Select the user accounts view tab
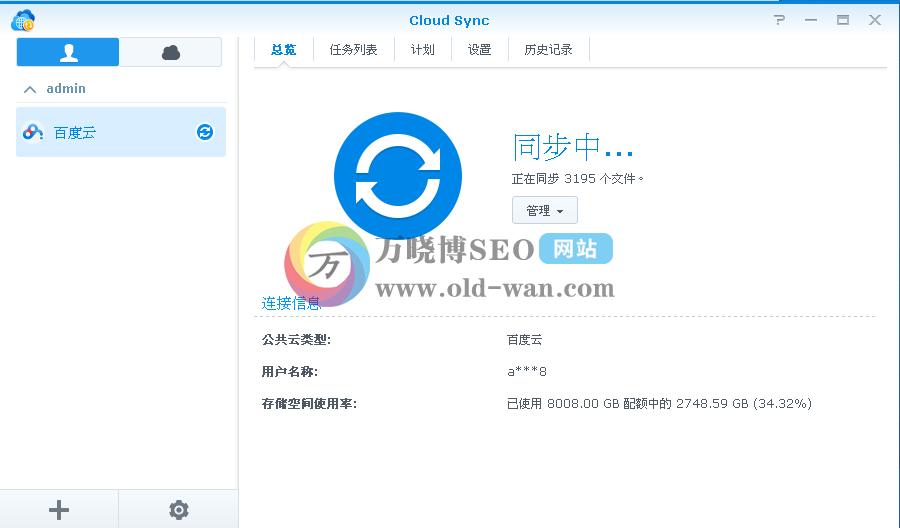 coord(68,52)
